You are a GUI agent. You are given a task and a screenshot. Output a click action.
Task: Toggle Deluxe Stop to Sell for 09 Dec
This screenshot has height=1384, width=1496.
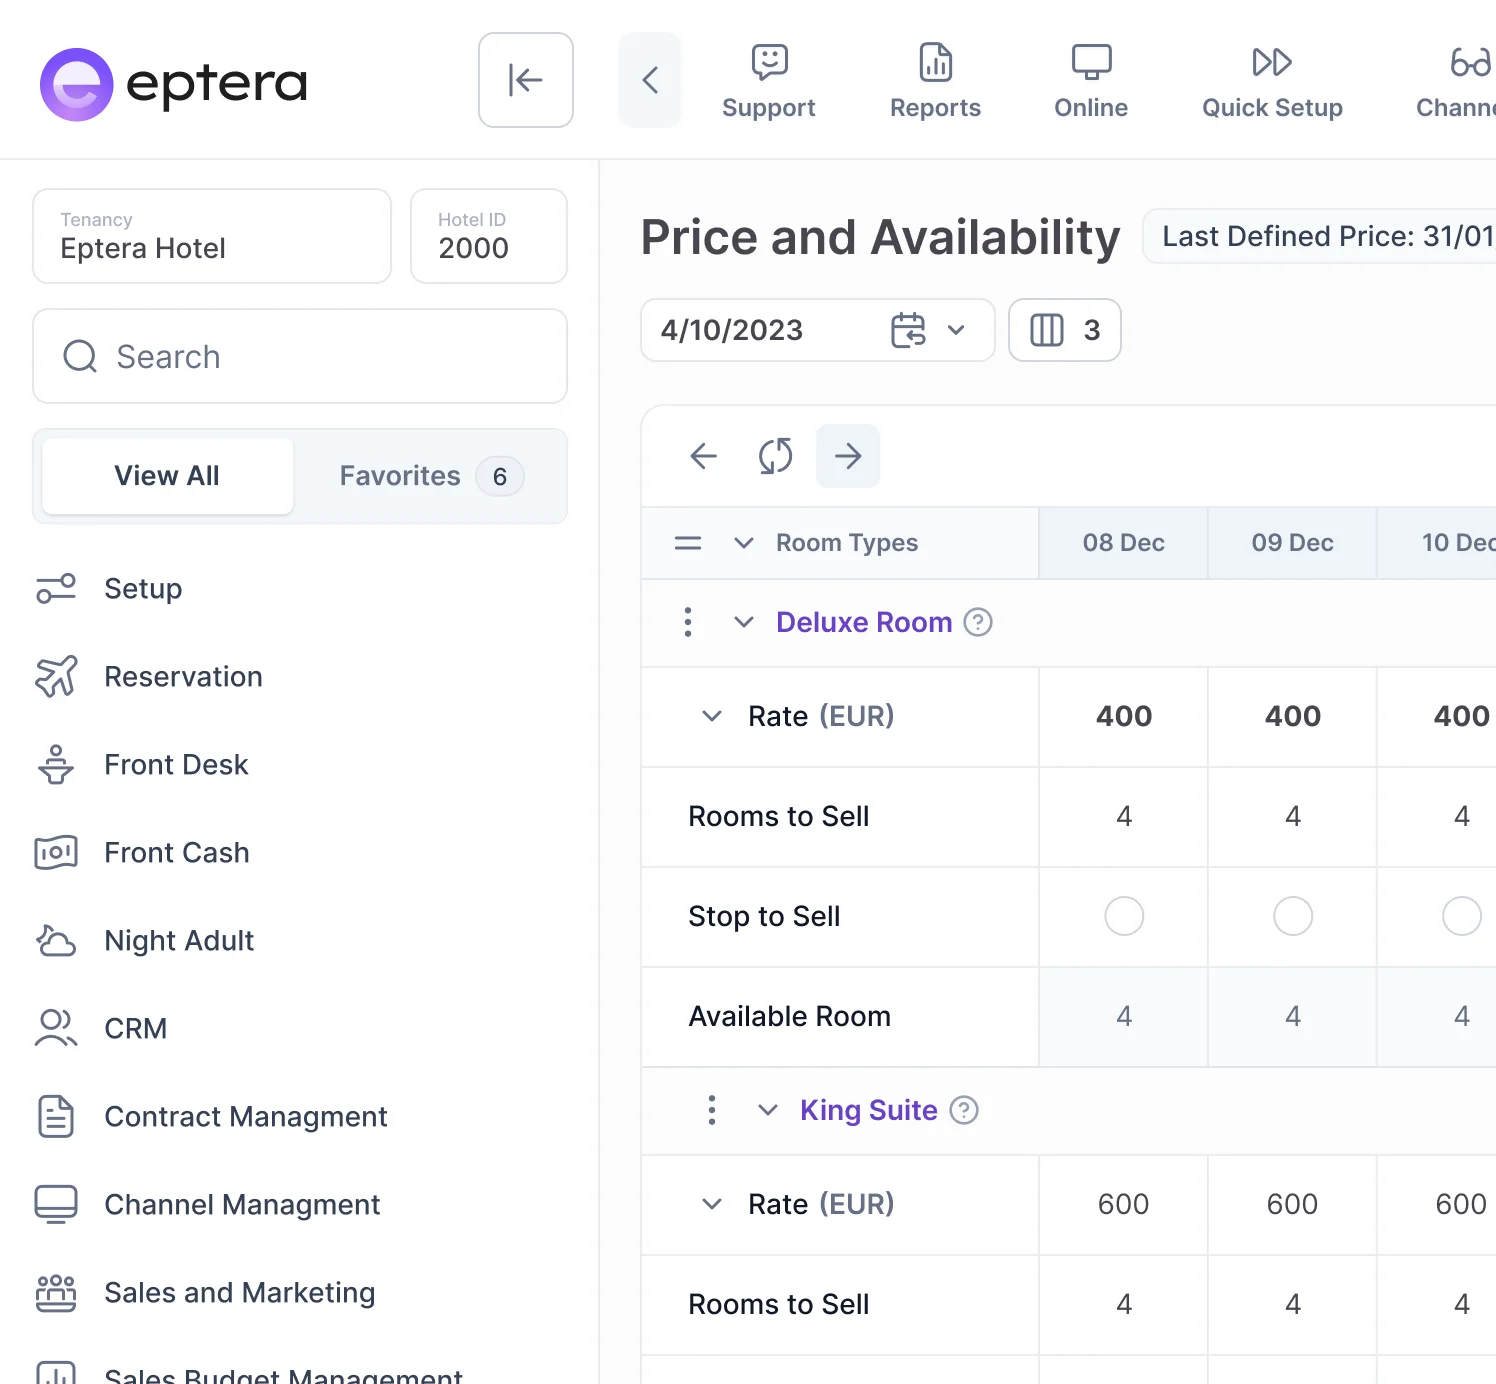pos(1293,916)
